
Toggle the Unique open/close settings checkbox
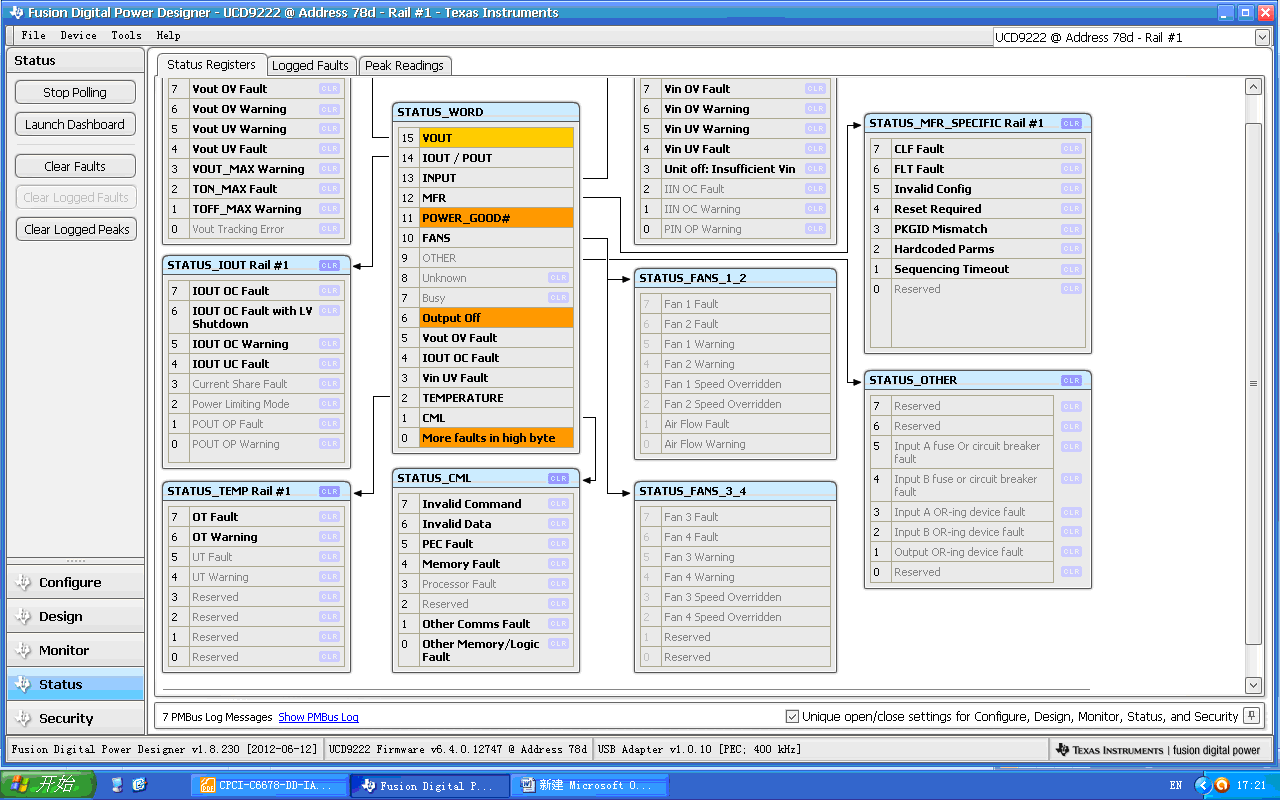[x=792, y=717]
